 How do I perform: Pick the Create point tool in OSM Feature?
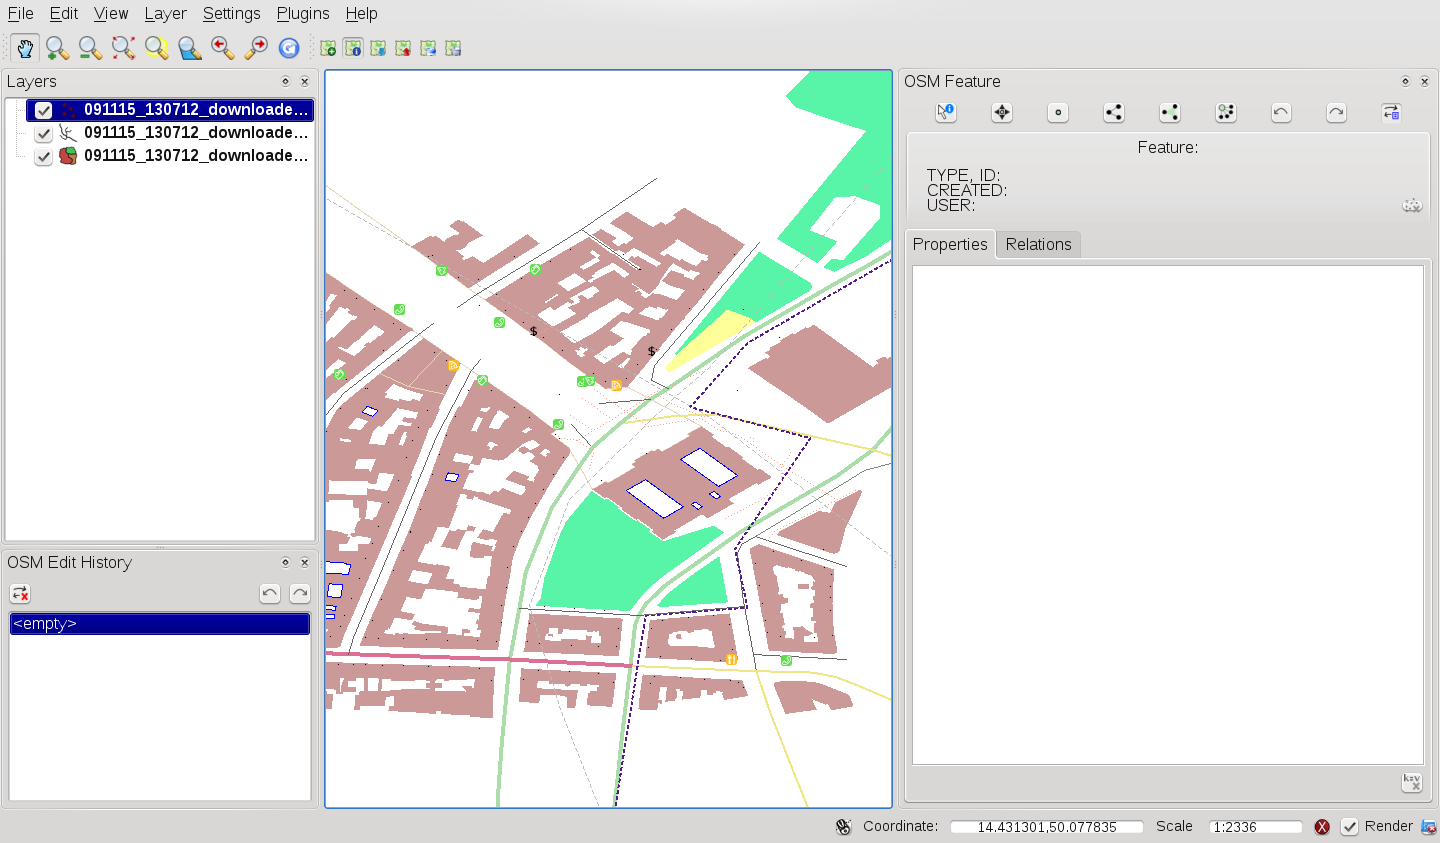[1058, 113]
